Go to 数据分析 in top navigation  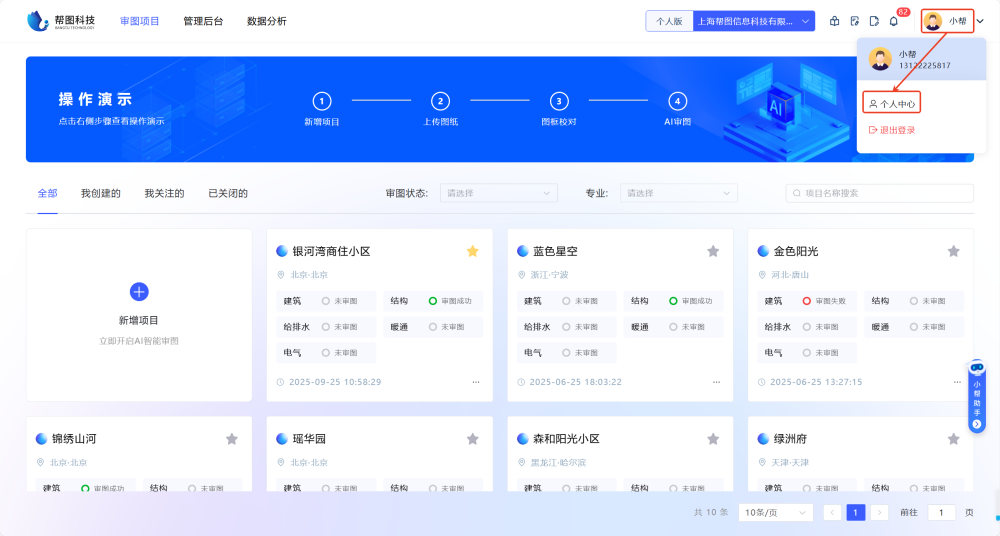(x=266, y=21)
